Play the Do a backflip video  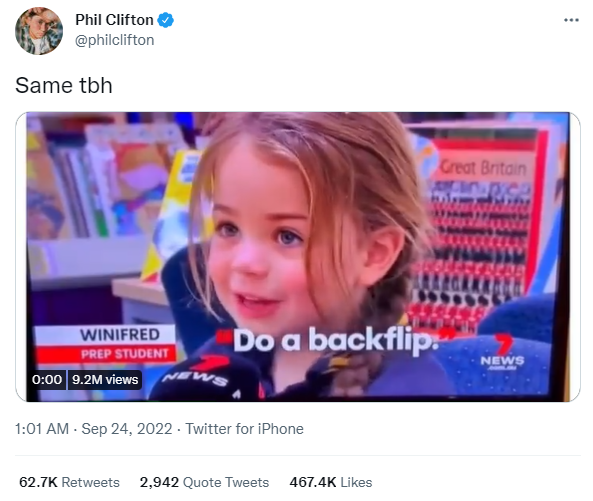pos(298,257)
